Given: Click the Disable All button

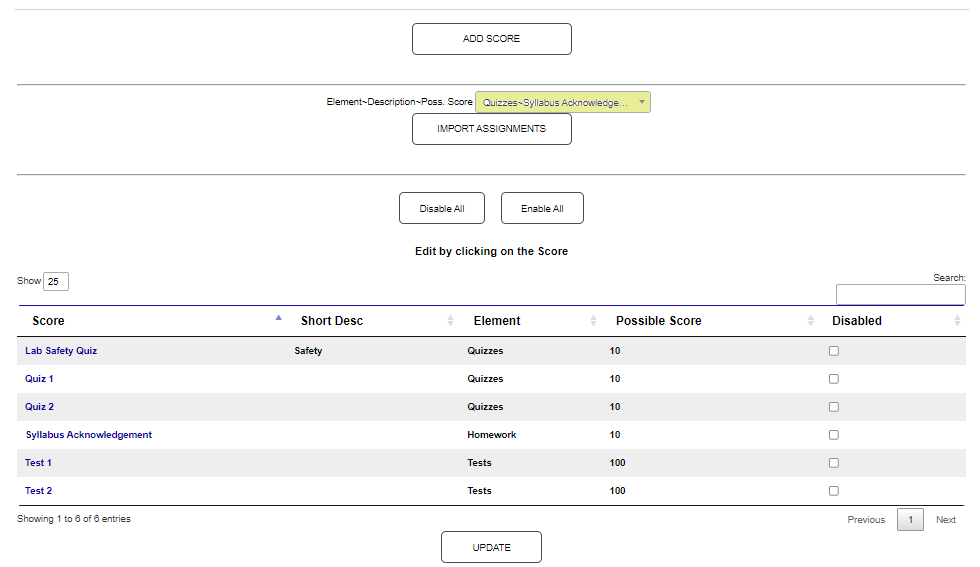Looking at the screenshot, I should tap(442, 208).
